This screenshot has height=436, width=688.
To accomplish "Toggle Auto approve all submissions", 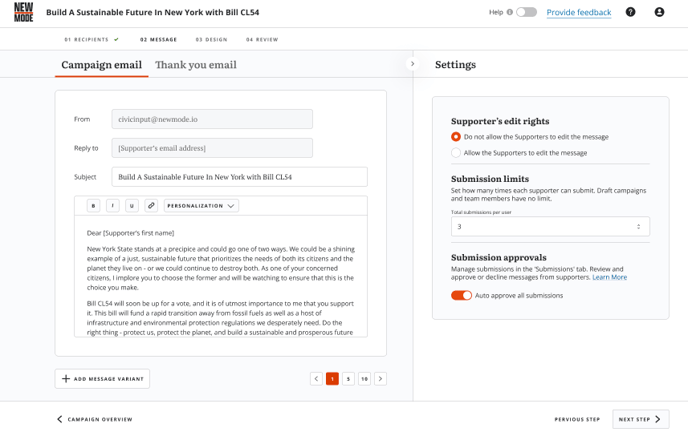I will pyautogui.click(x=461, y=295).
